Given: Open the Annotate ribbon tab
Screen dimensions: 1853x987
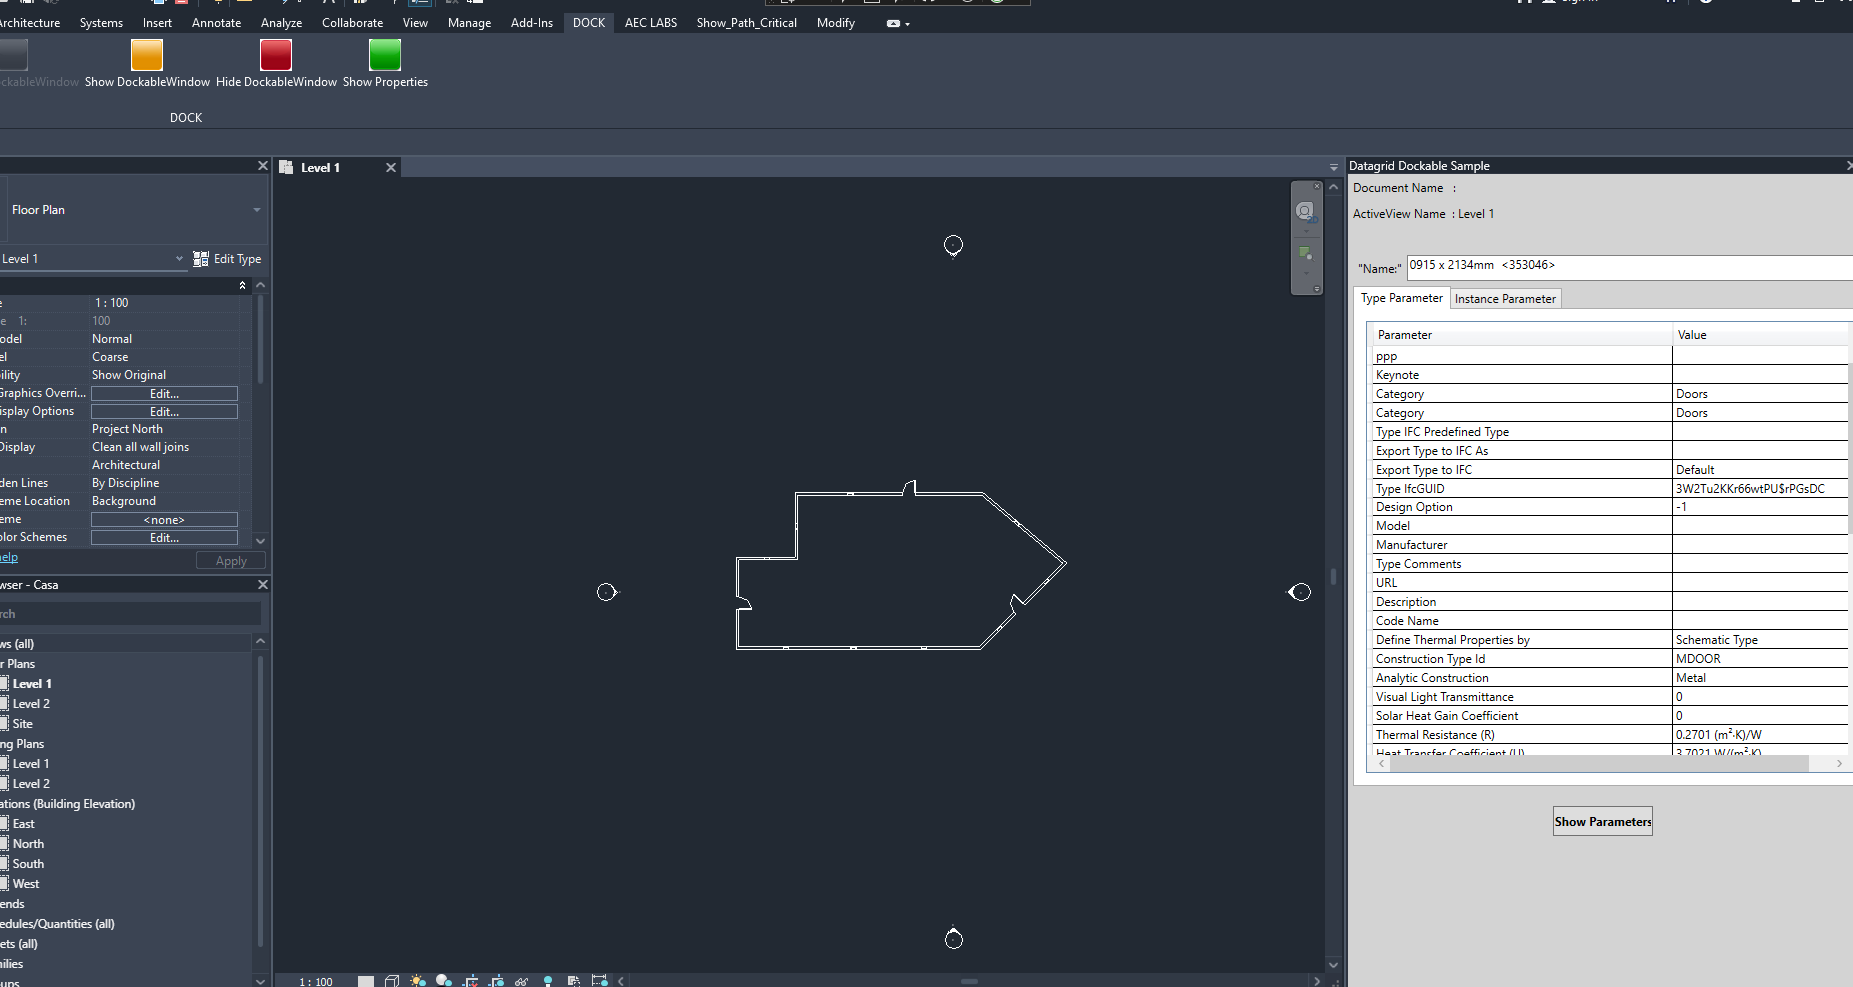Looking at the screenshot, I should click(216, 23).
